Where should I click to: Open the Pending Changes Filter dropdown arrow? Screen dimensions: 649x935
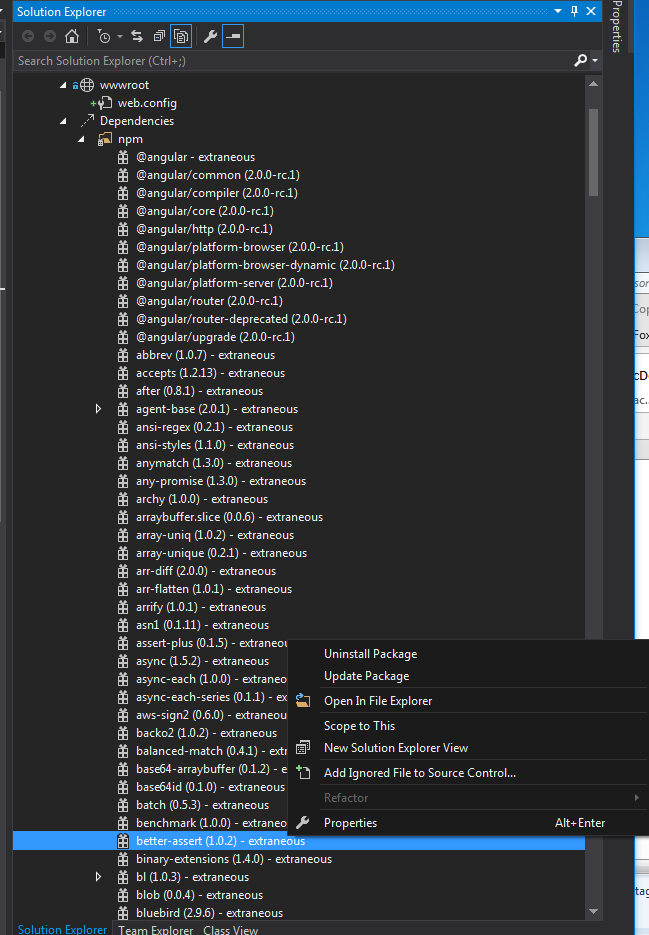(x=120, y=37)
